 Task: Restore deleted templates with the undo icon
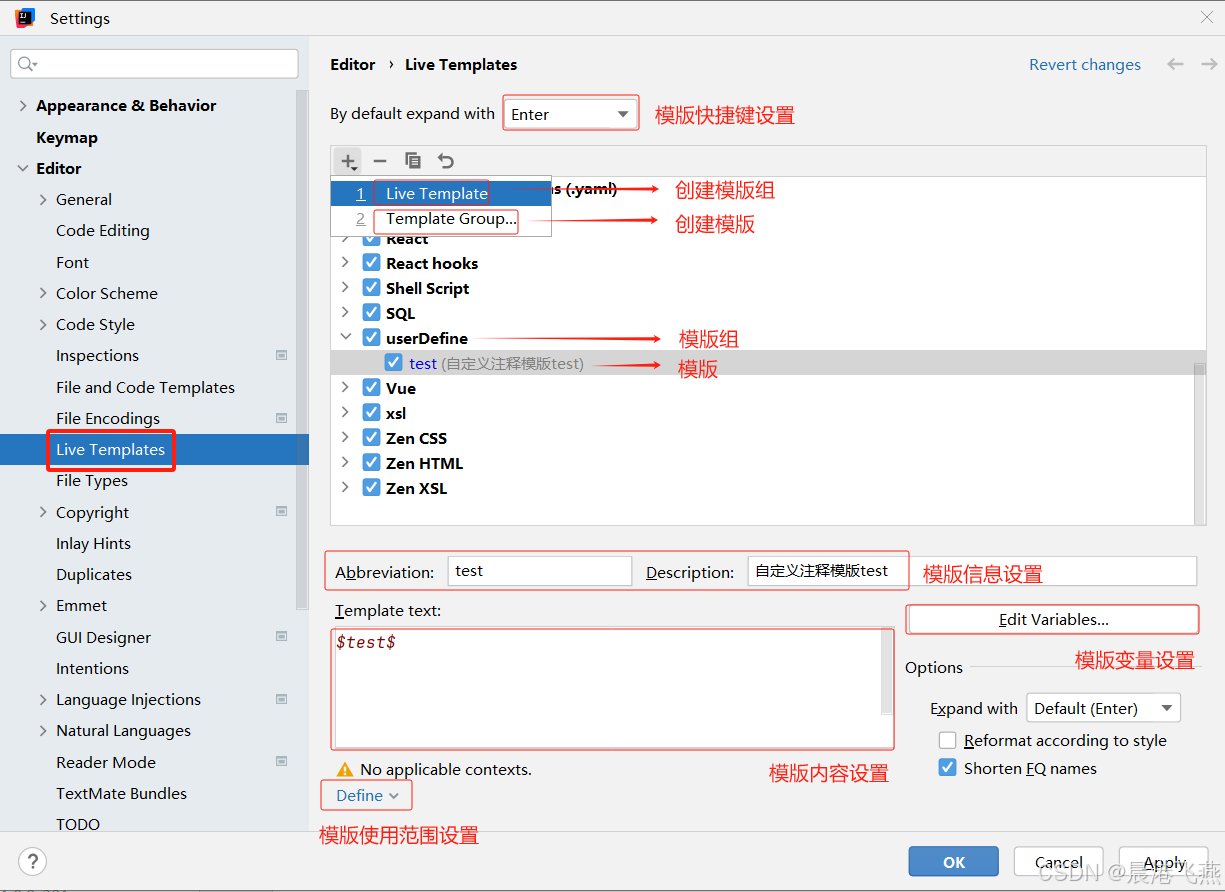click(446, 161)
